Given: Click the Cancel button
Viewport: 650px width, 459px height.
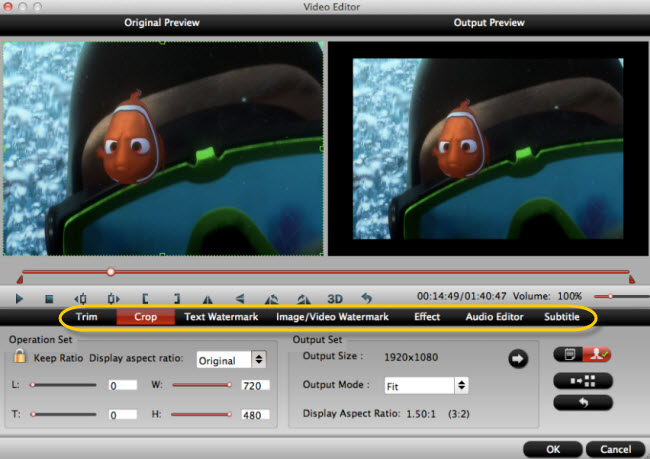Looking at the screenshot, I should point(616,449).
